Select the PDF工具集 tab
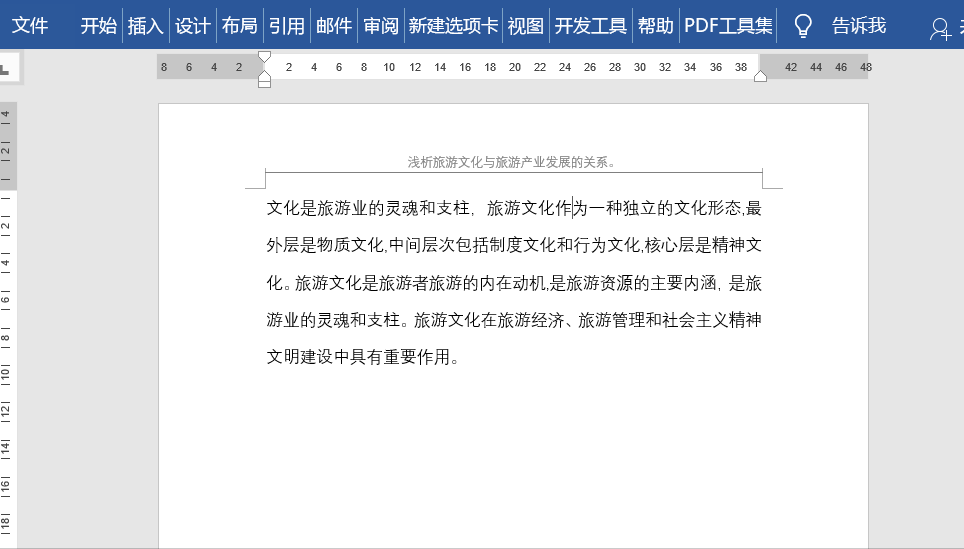Image resolution: width=964 pixels, height=549 pixels. click(x=728, y=25)
